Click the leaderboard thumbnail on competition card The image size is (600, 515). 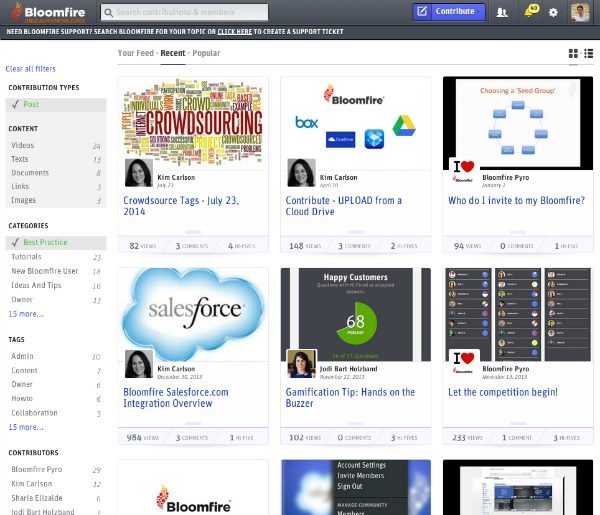pyautogui.click(x=518, y=315)
